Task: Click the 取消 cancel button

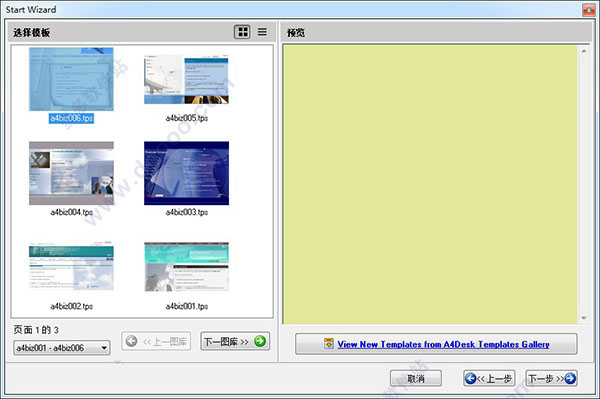Action: (416, 378)
